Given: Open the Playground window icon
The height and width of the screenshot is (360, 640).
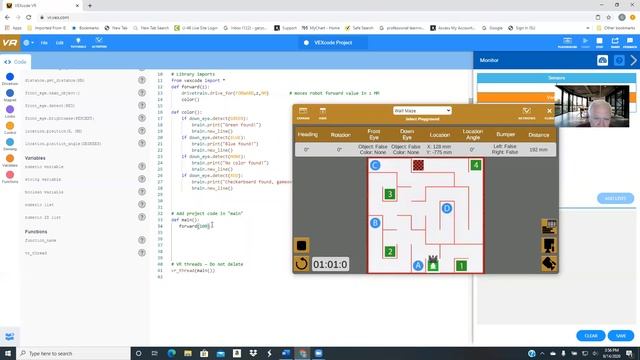Looking at the screenshot, I should 567,42.
